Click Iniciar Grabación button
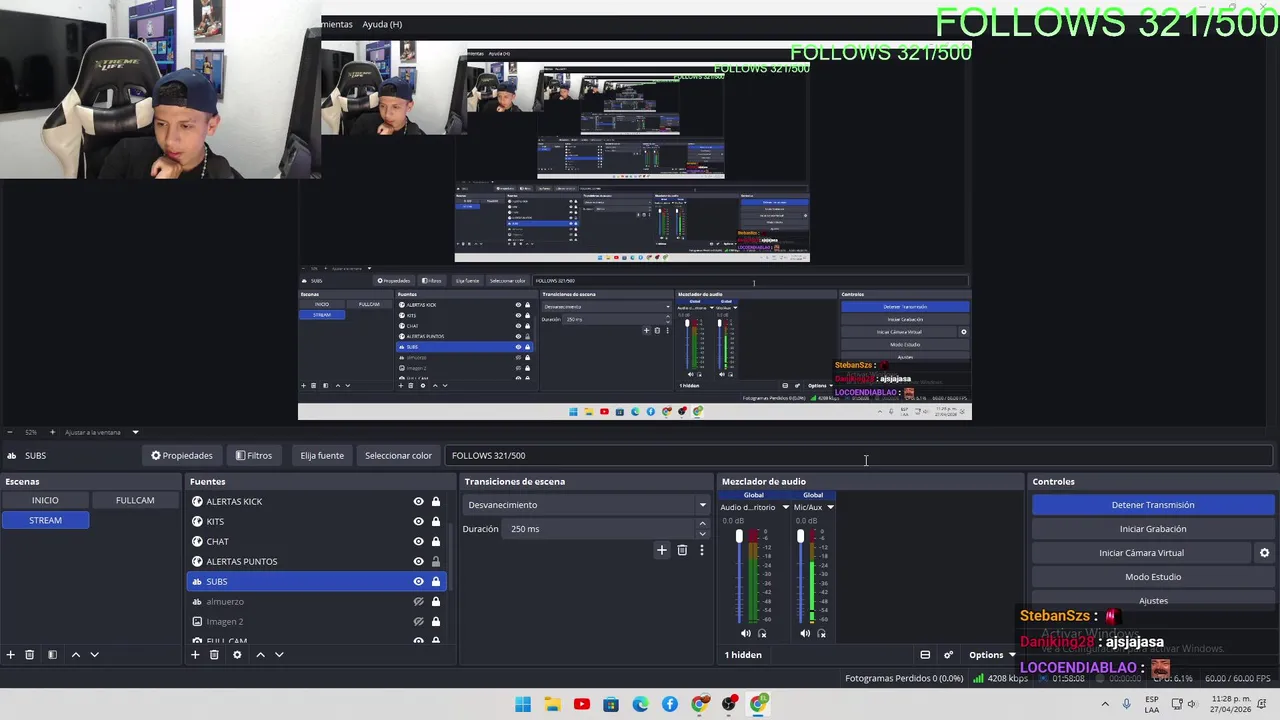The height and width of the screenshot is (720, 1280). tap(1153, 529)
